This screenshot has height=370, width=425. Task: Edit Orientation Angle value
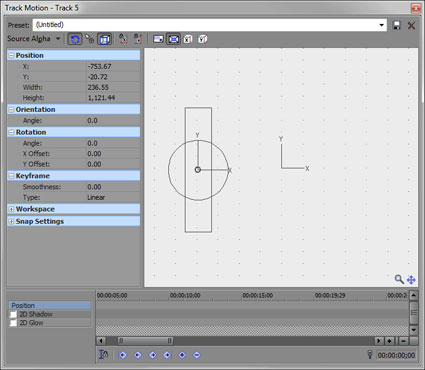[113, 120]
